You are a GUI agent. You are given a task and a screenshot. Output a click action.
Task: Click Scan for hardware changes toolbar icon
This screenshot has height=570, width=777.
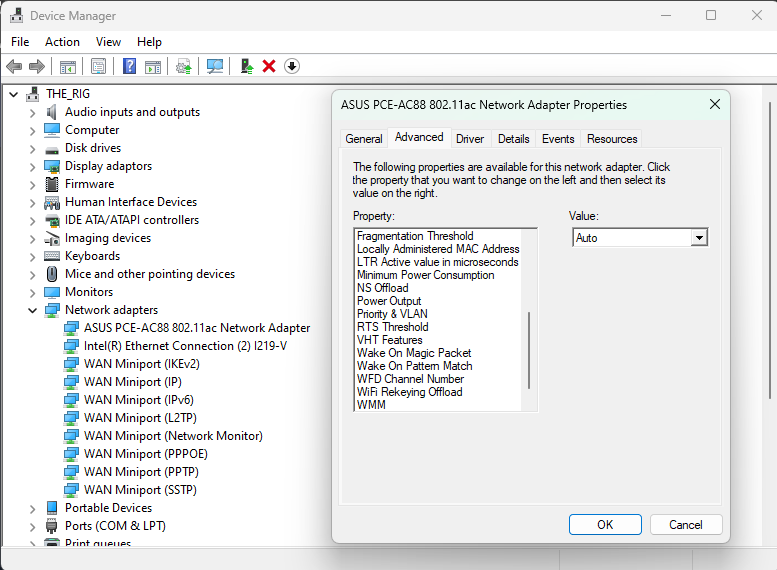tap(215, 66)
